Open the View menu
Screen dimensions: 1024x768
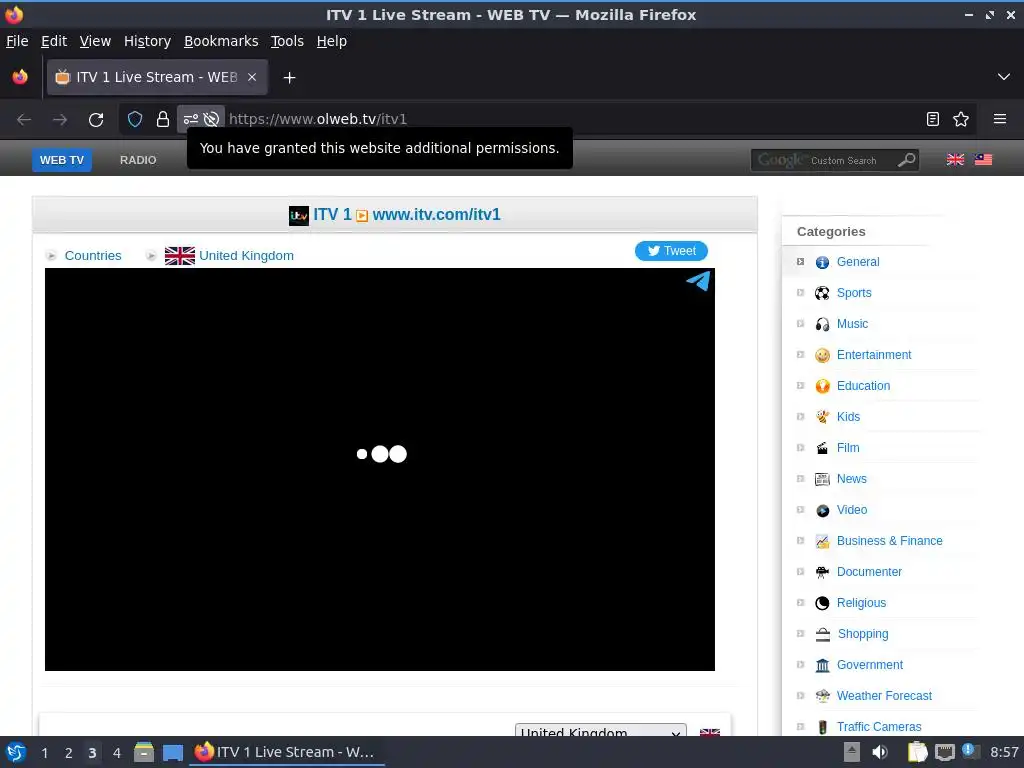[95, 41]
